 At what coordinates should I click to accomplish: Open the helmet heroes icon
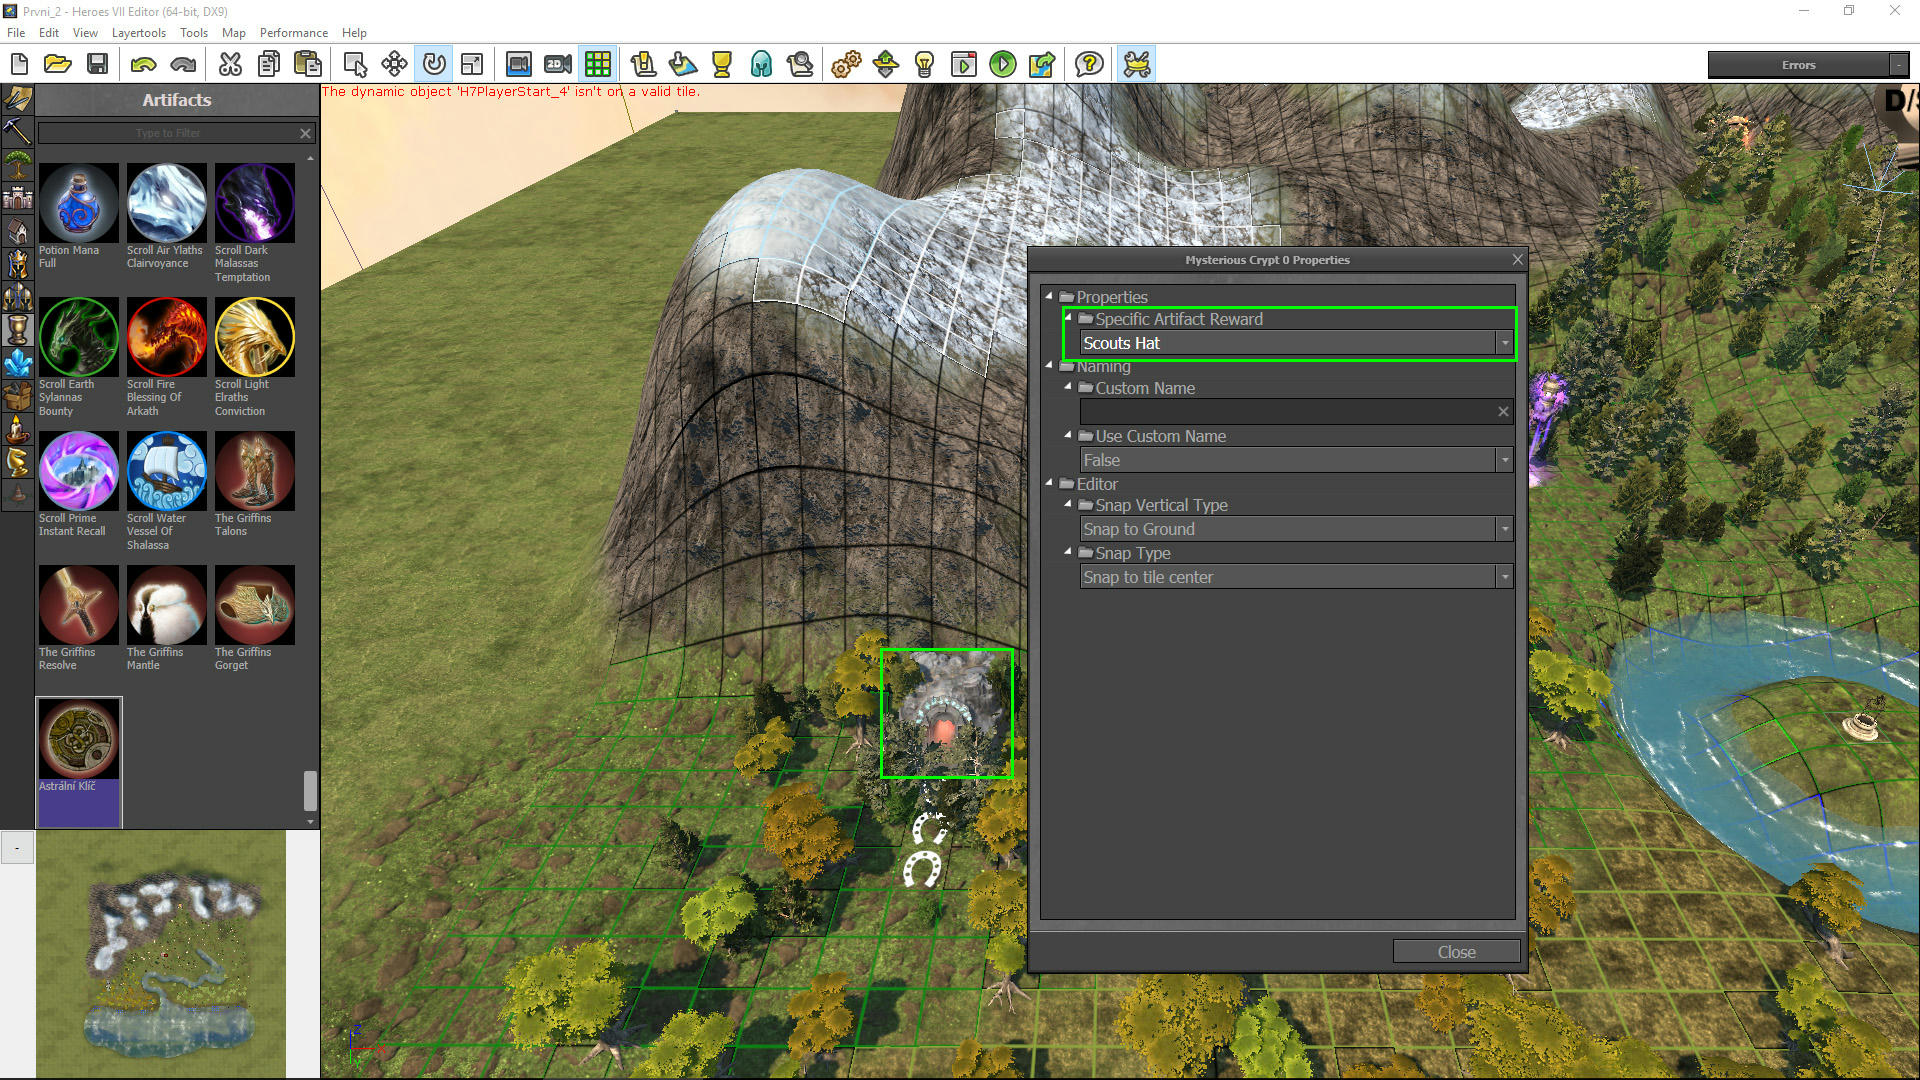click(761, 65)
